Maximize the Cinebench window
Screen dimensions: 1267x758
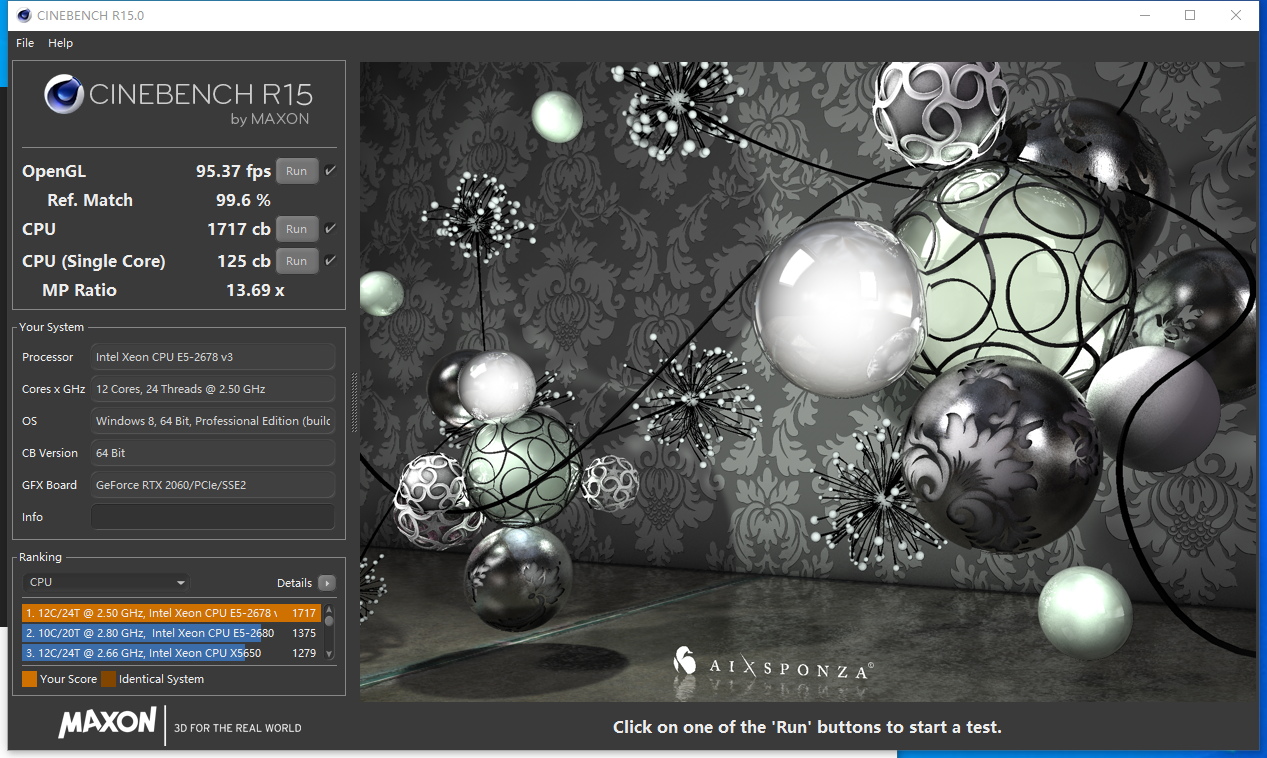tap(1190, 15)
